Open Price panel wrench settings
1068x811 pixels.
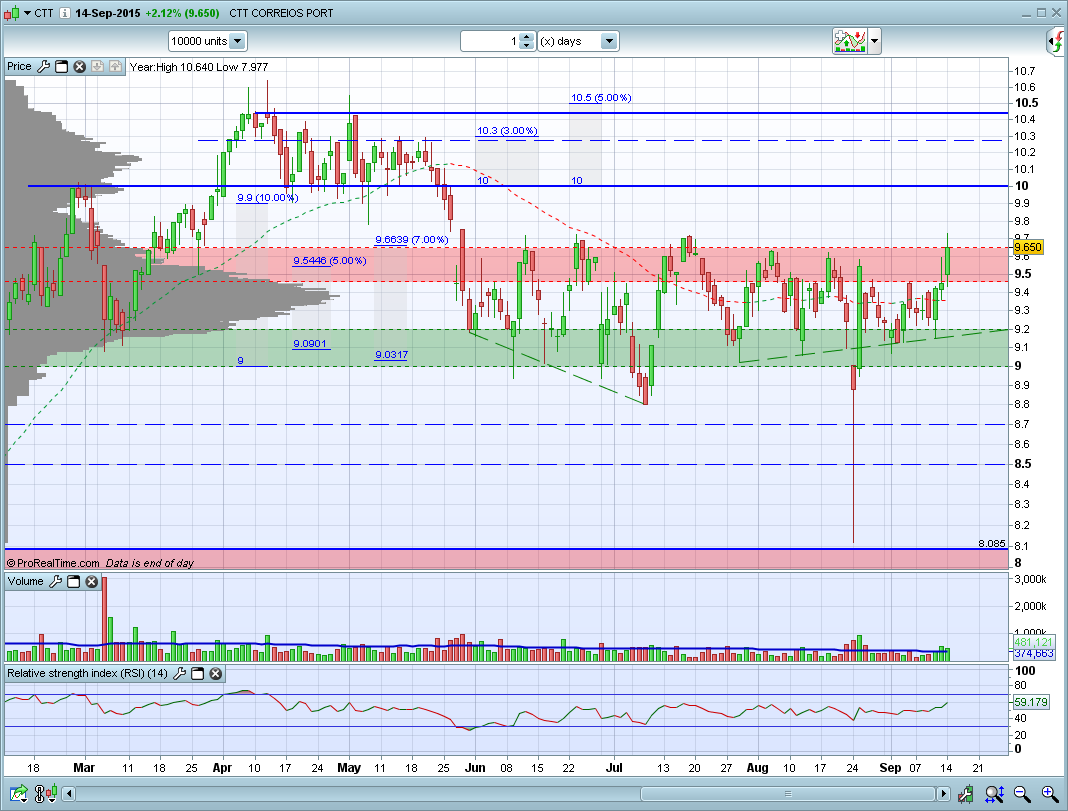click(x=43, y=67)
